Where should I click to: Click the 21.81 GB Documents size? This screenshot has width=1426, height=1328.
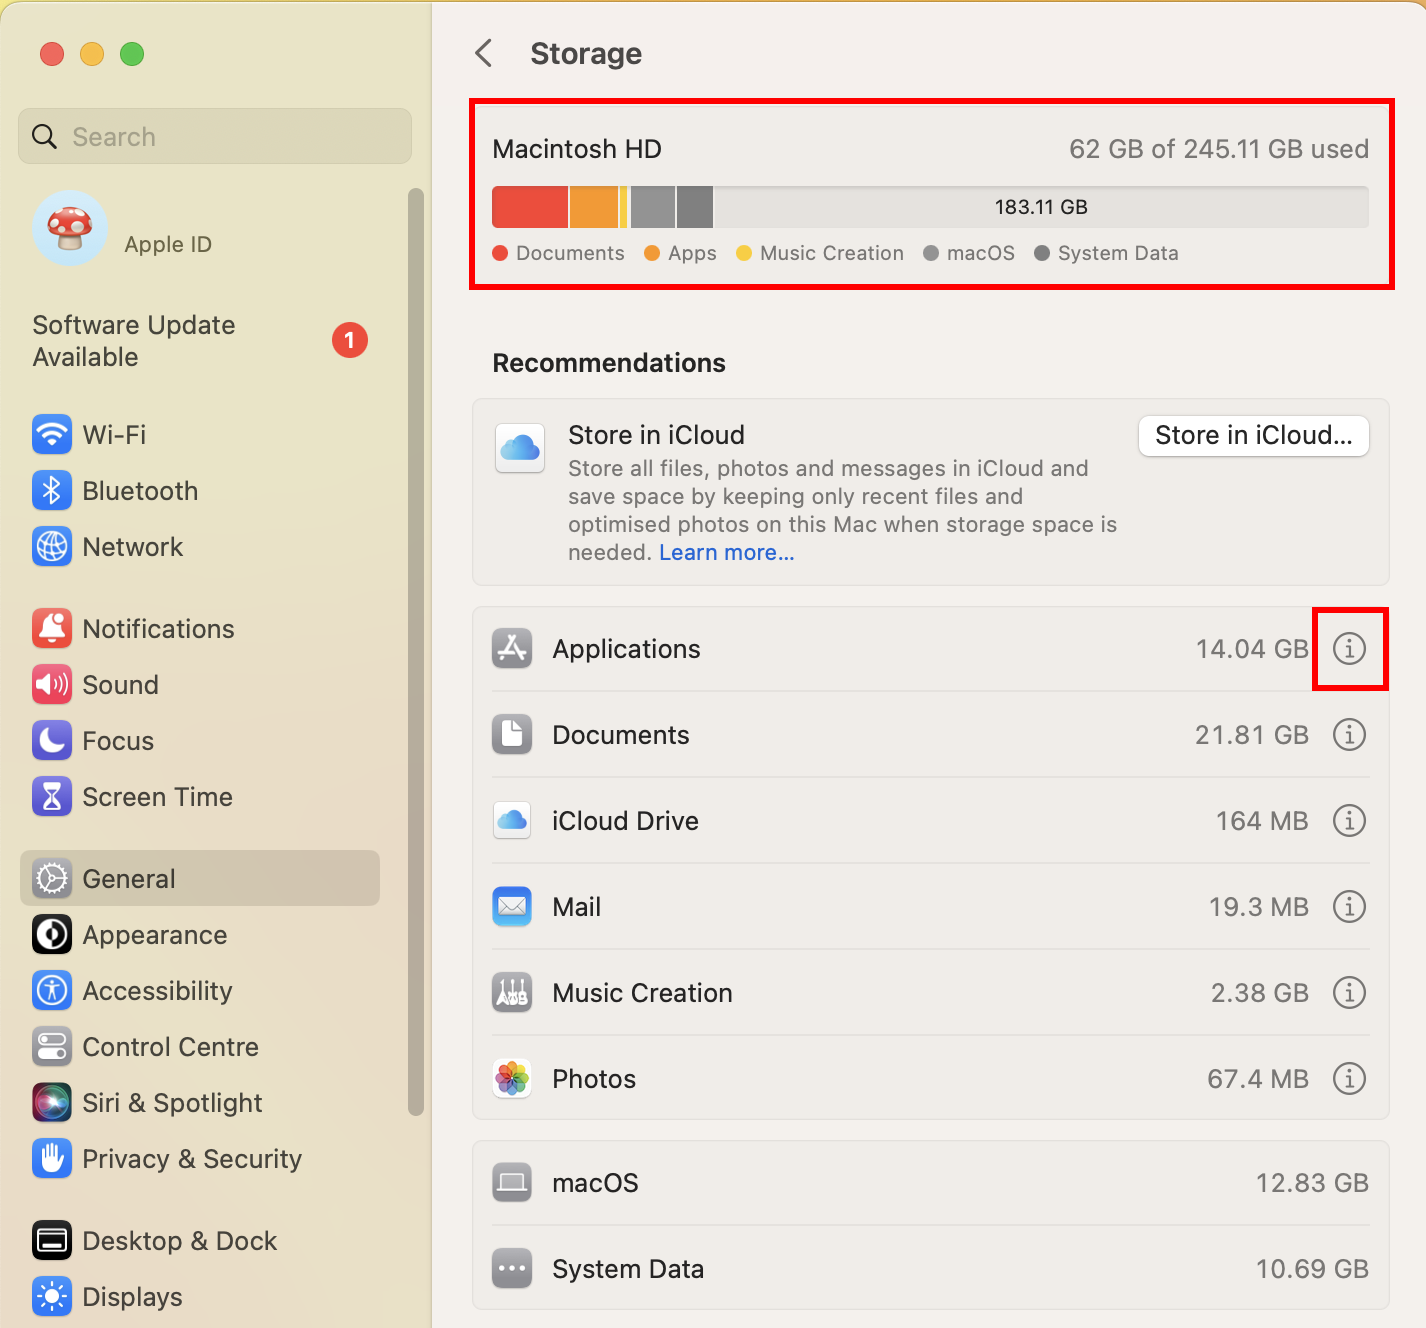1252,735
